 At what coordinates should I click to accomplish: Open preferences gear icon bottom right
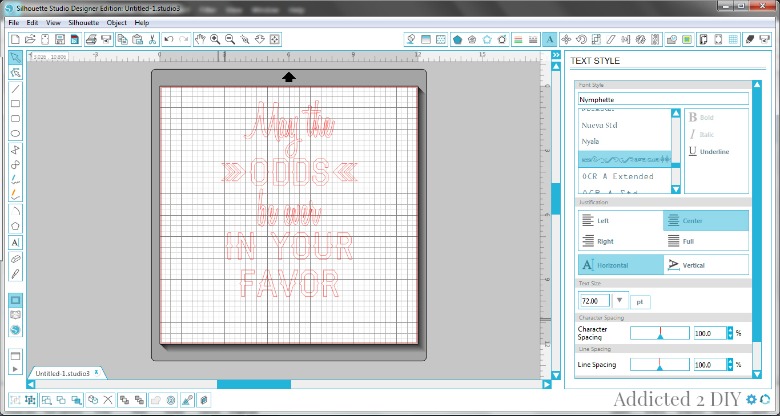pyautogui.click(x=751, y=399)
